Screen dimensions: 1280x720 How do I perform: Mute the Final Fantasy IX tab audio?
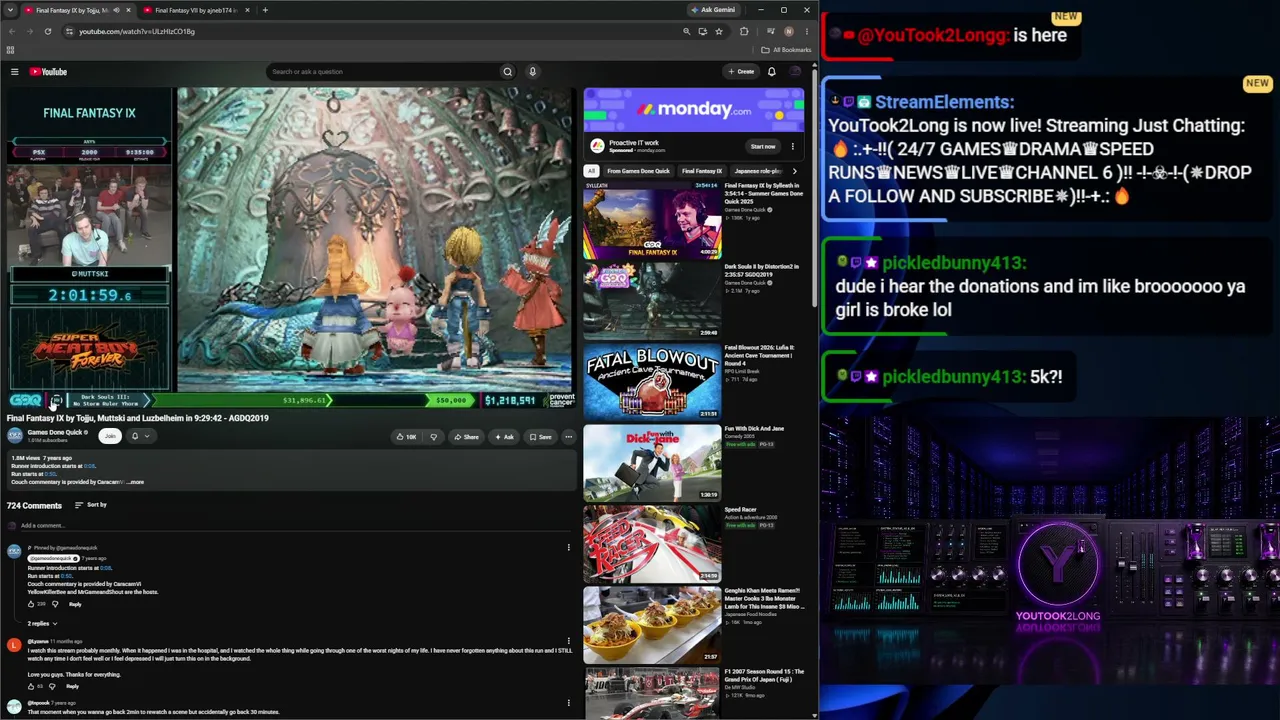(x=116, y=10)
